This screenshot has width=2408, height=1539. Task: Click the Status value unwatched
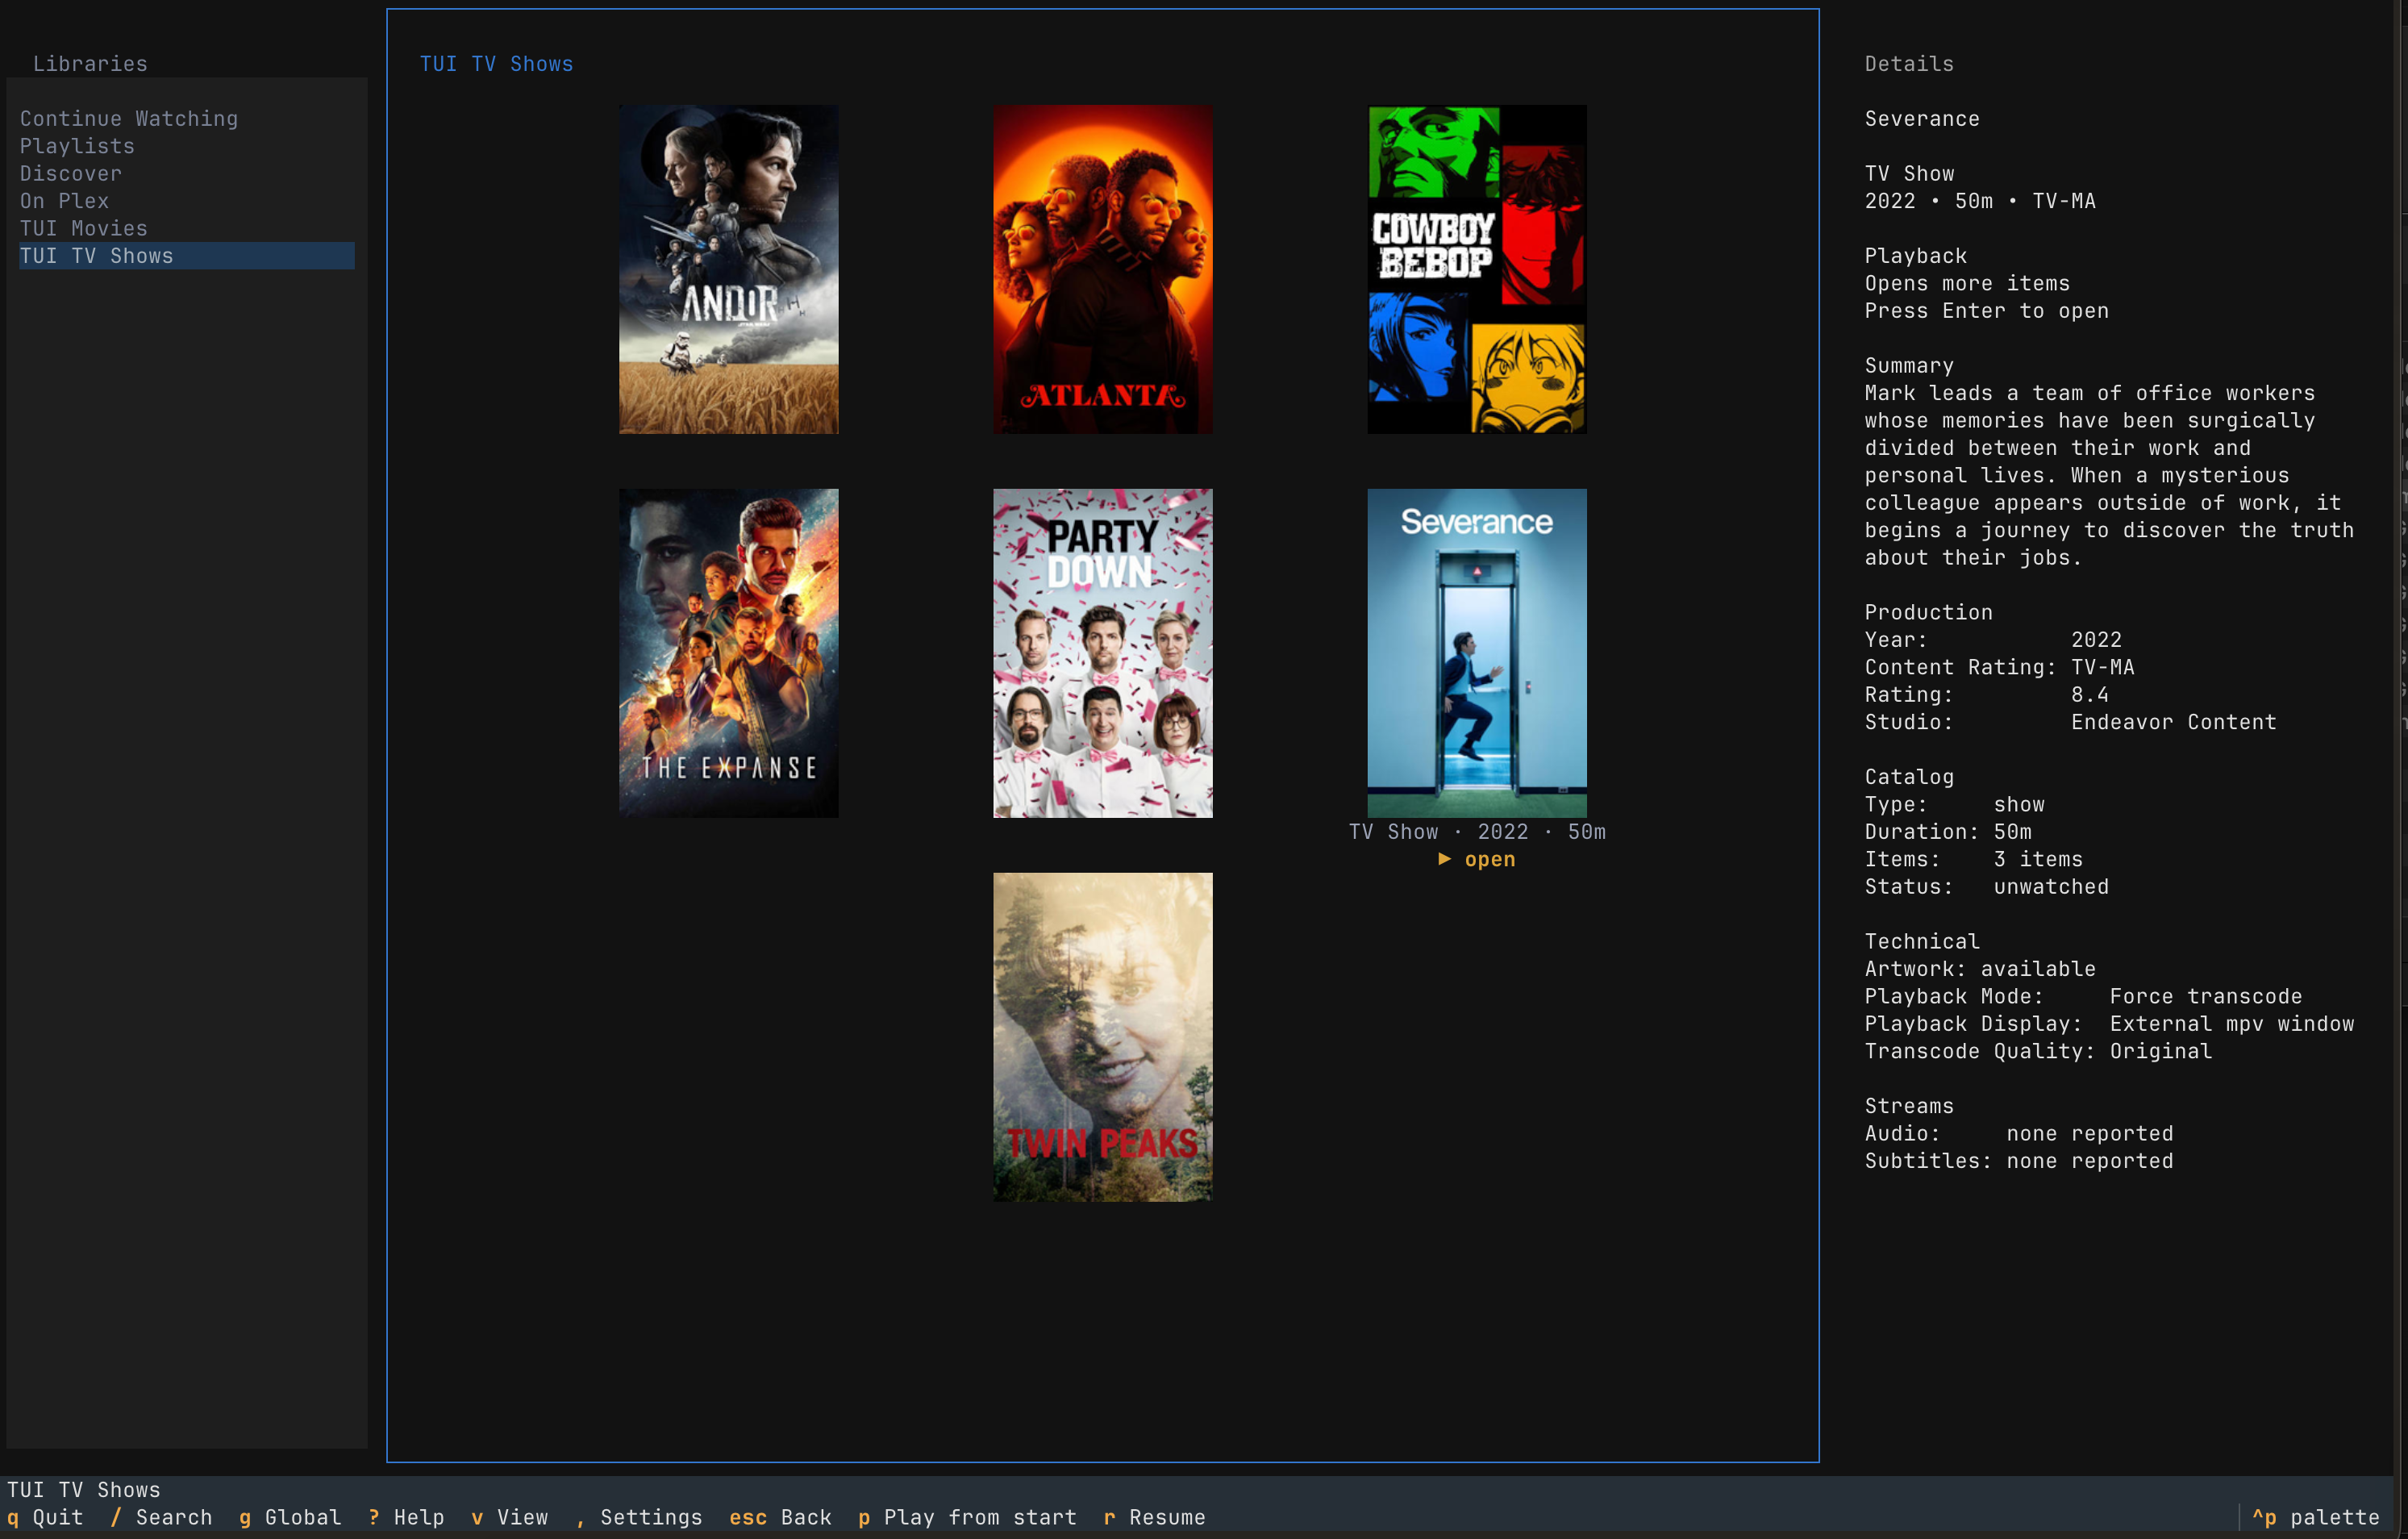2051,887
